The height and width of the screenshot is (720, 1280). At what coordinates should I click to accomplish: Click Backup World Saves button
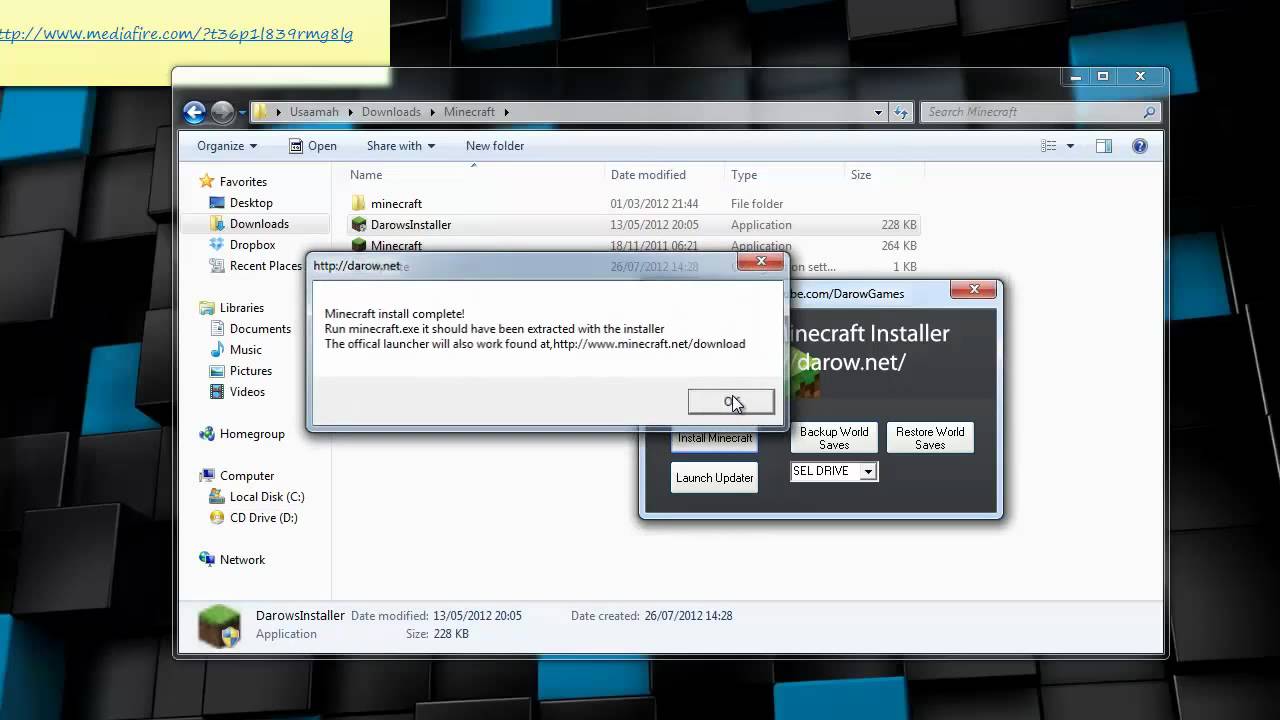coord(834,438)
